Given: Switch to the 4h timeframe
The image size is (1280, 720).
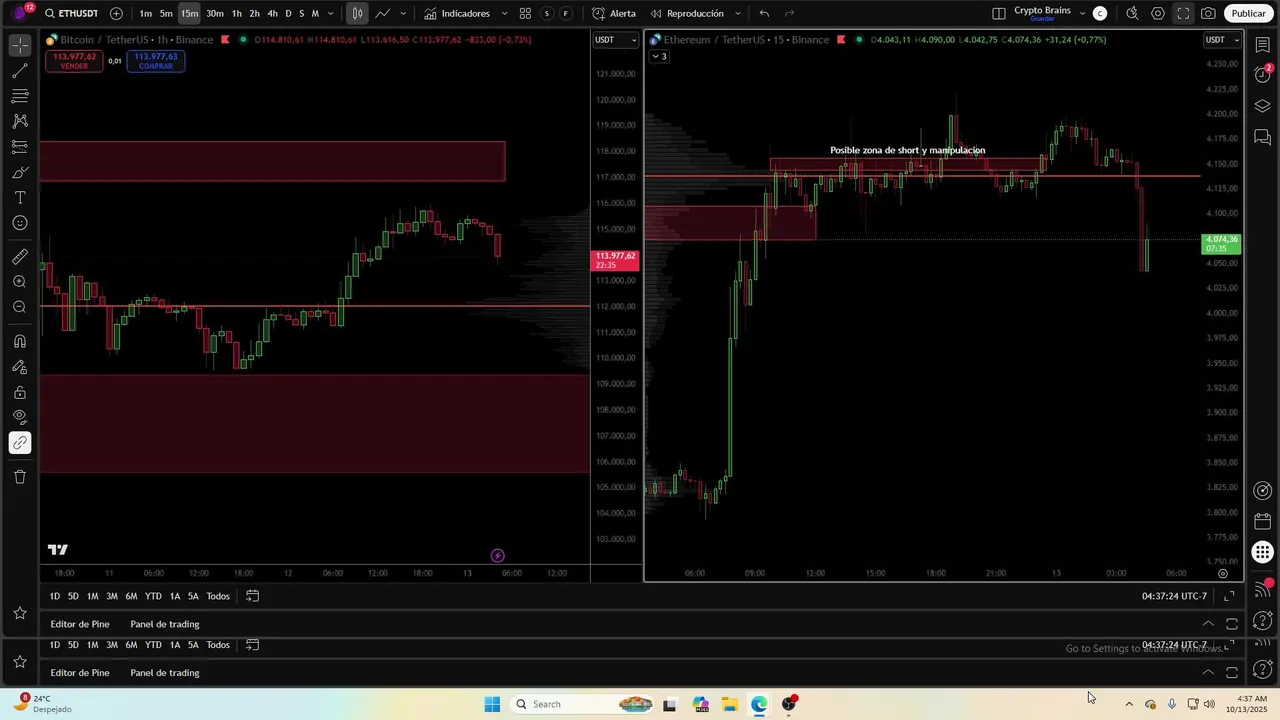Looking at the screenshot, I should point(272,13).
